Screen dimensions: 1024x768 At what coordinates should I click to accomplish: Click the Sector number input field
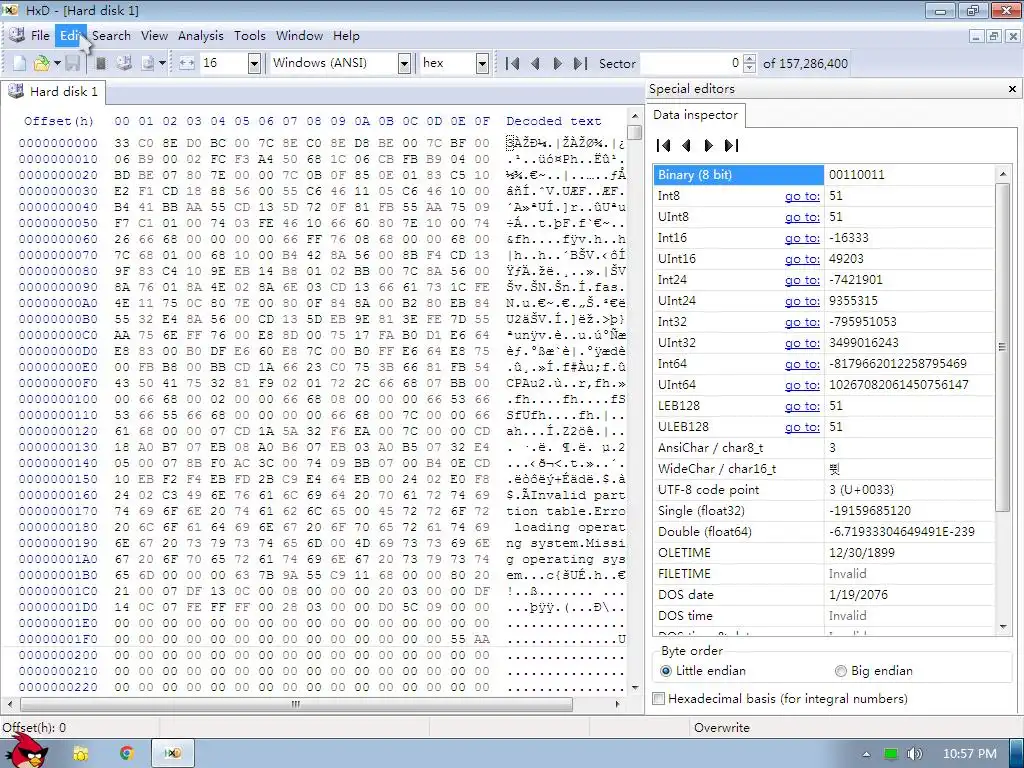point(692,63)
